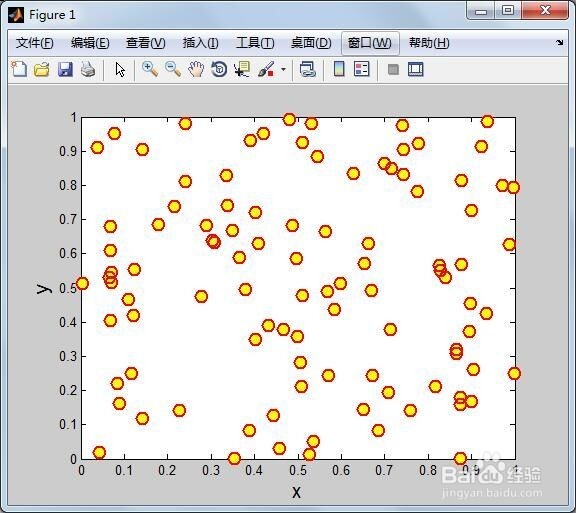Click the MATLAB icon in title bar
The height and width of the screenshot is (513, 576).
[16, 15]
